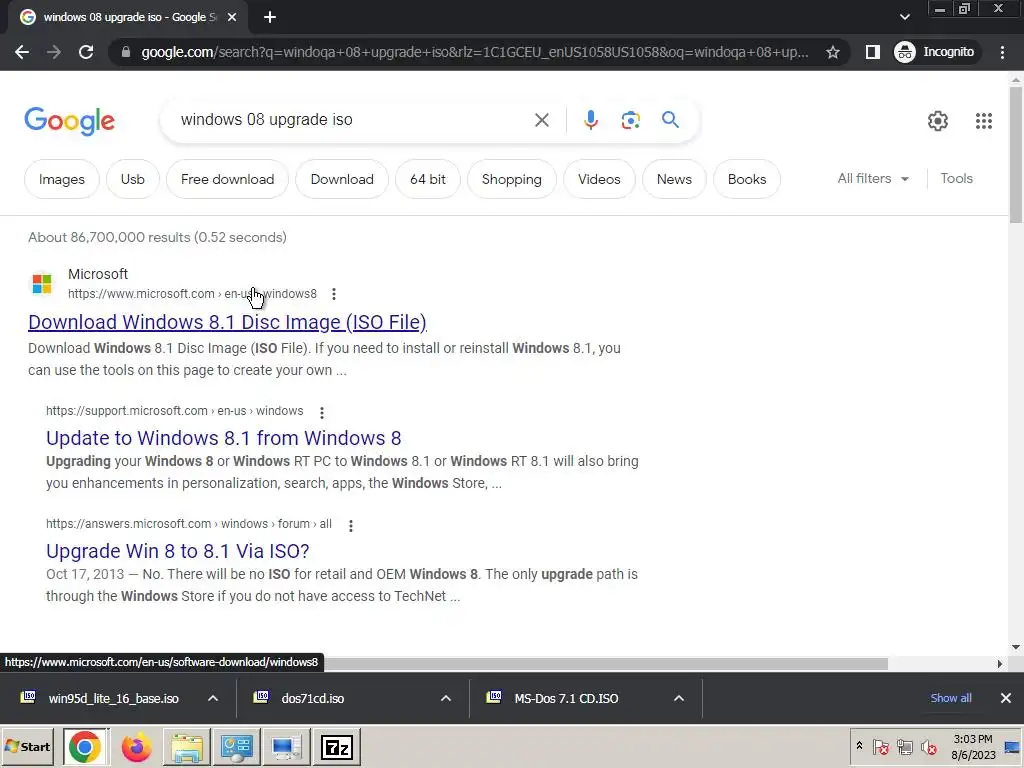The height and width of the screenshot is (768, 1024).
Task: Reload the page with the refresh icon
Action: [86, 52]
